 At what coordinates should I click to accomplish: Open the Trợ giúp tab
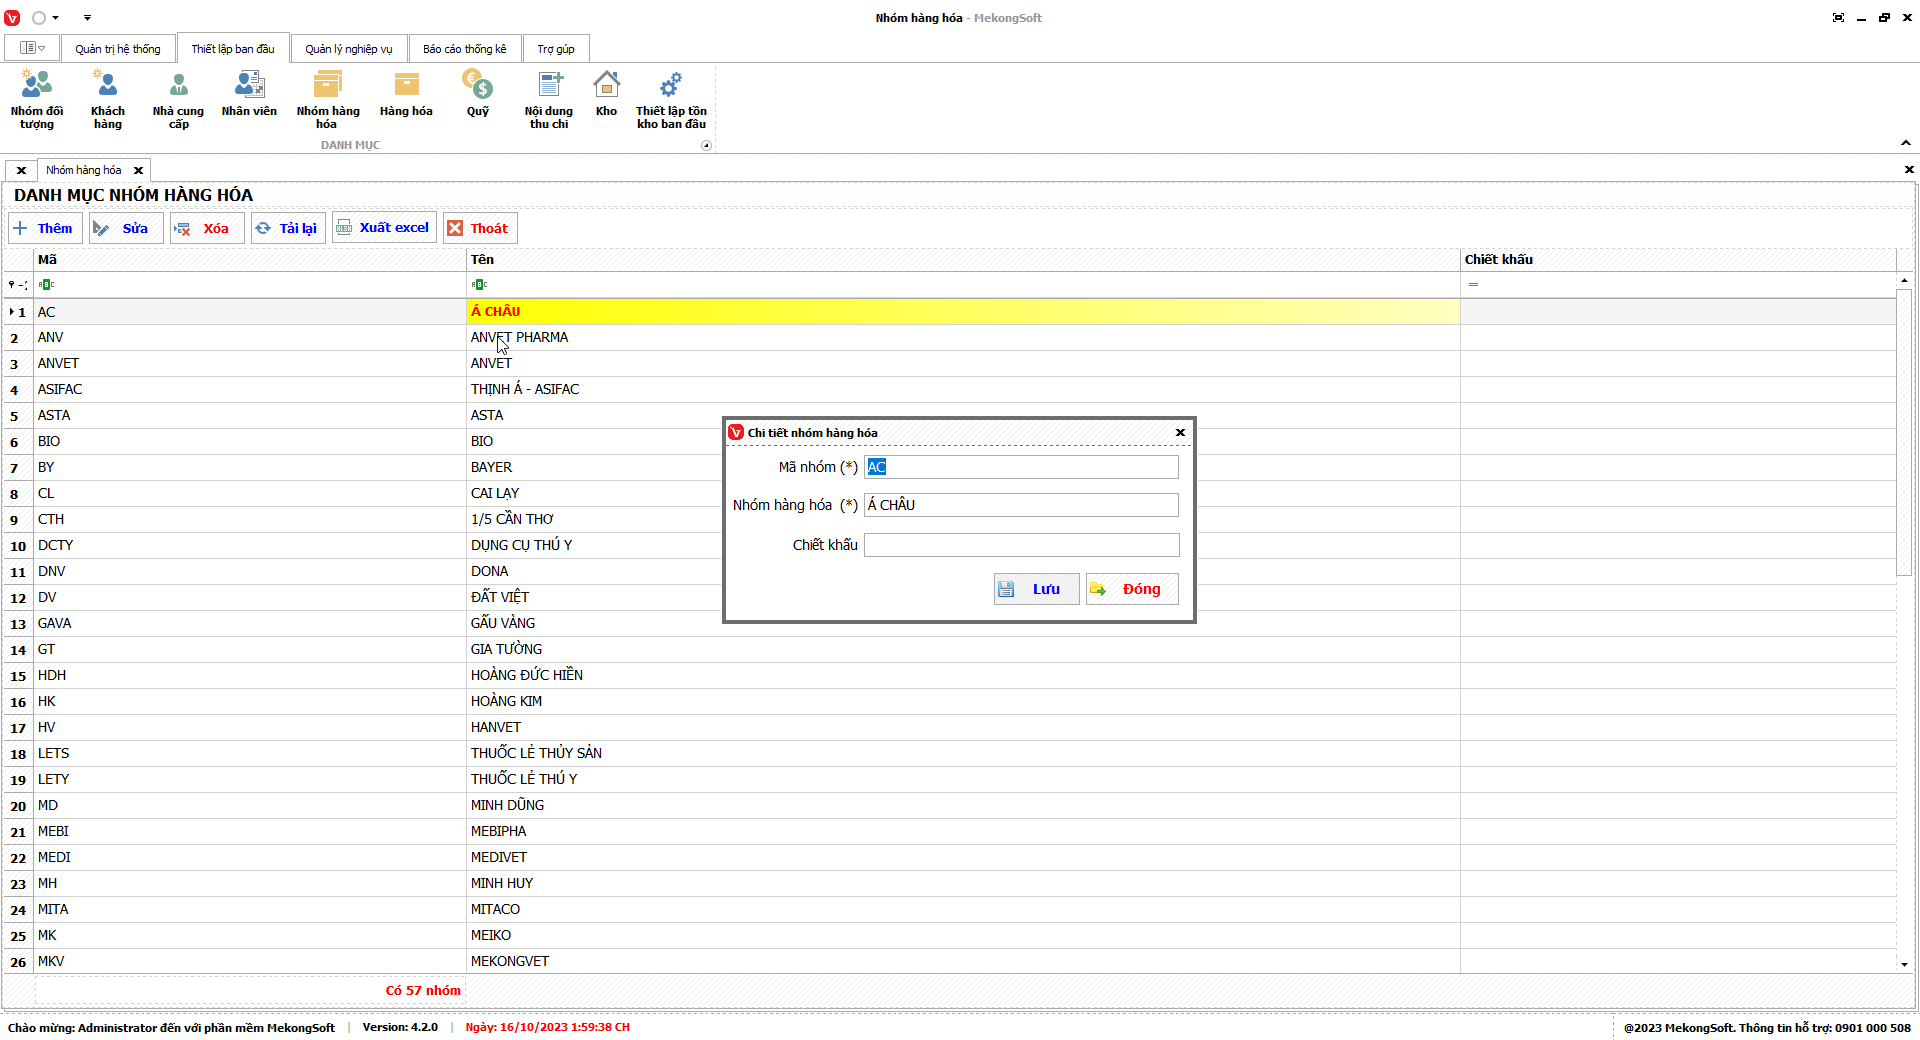[x=556, y=49]
